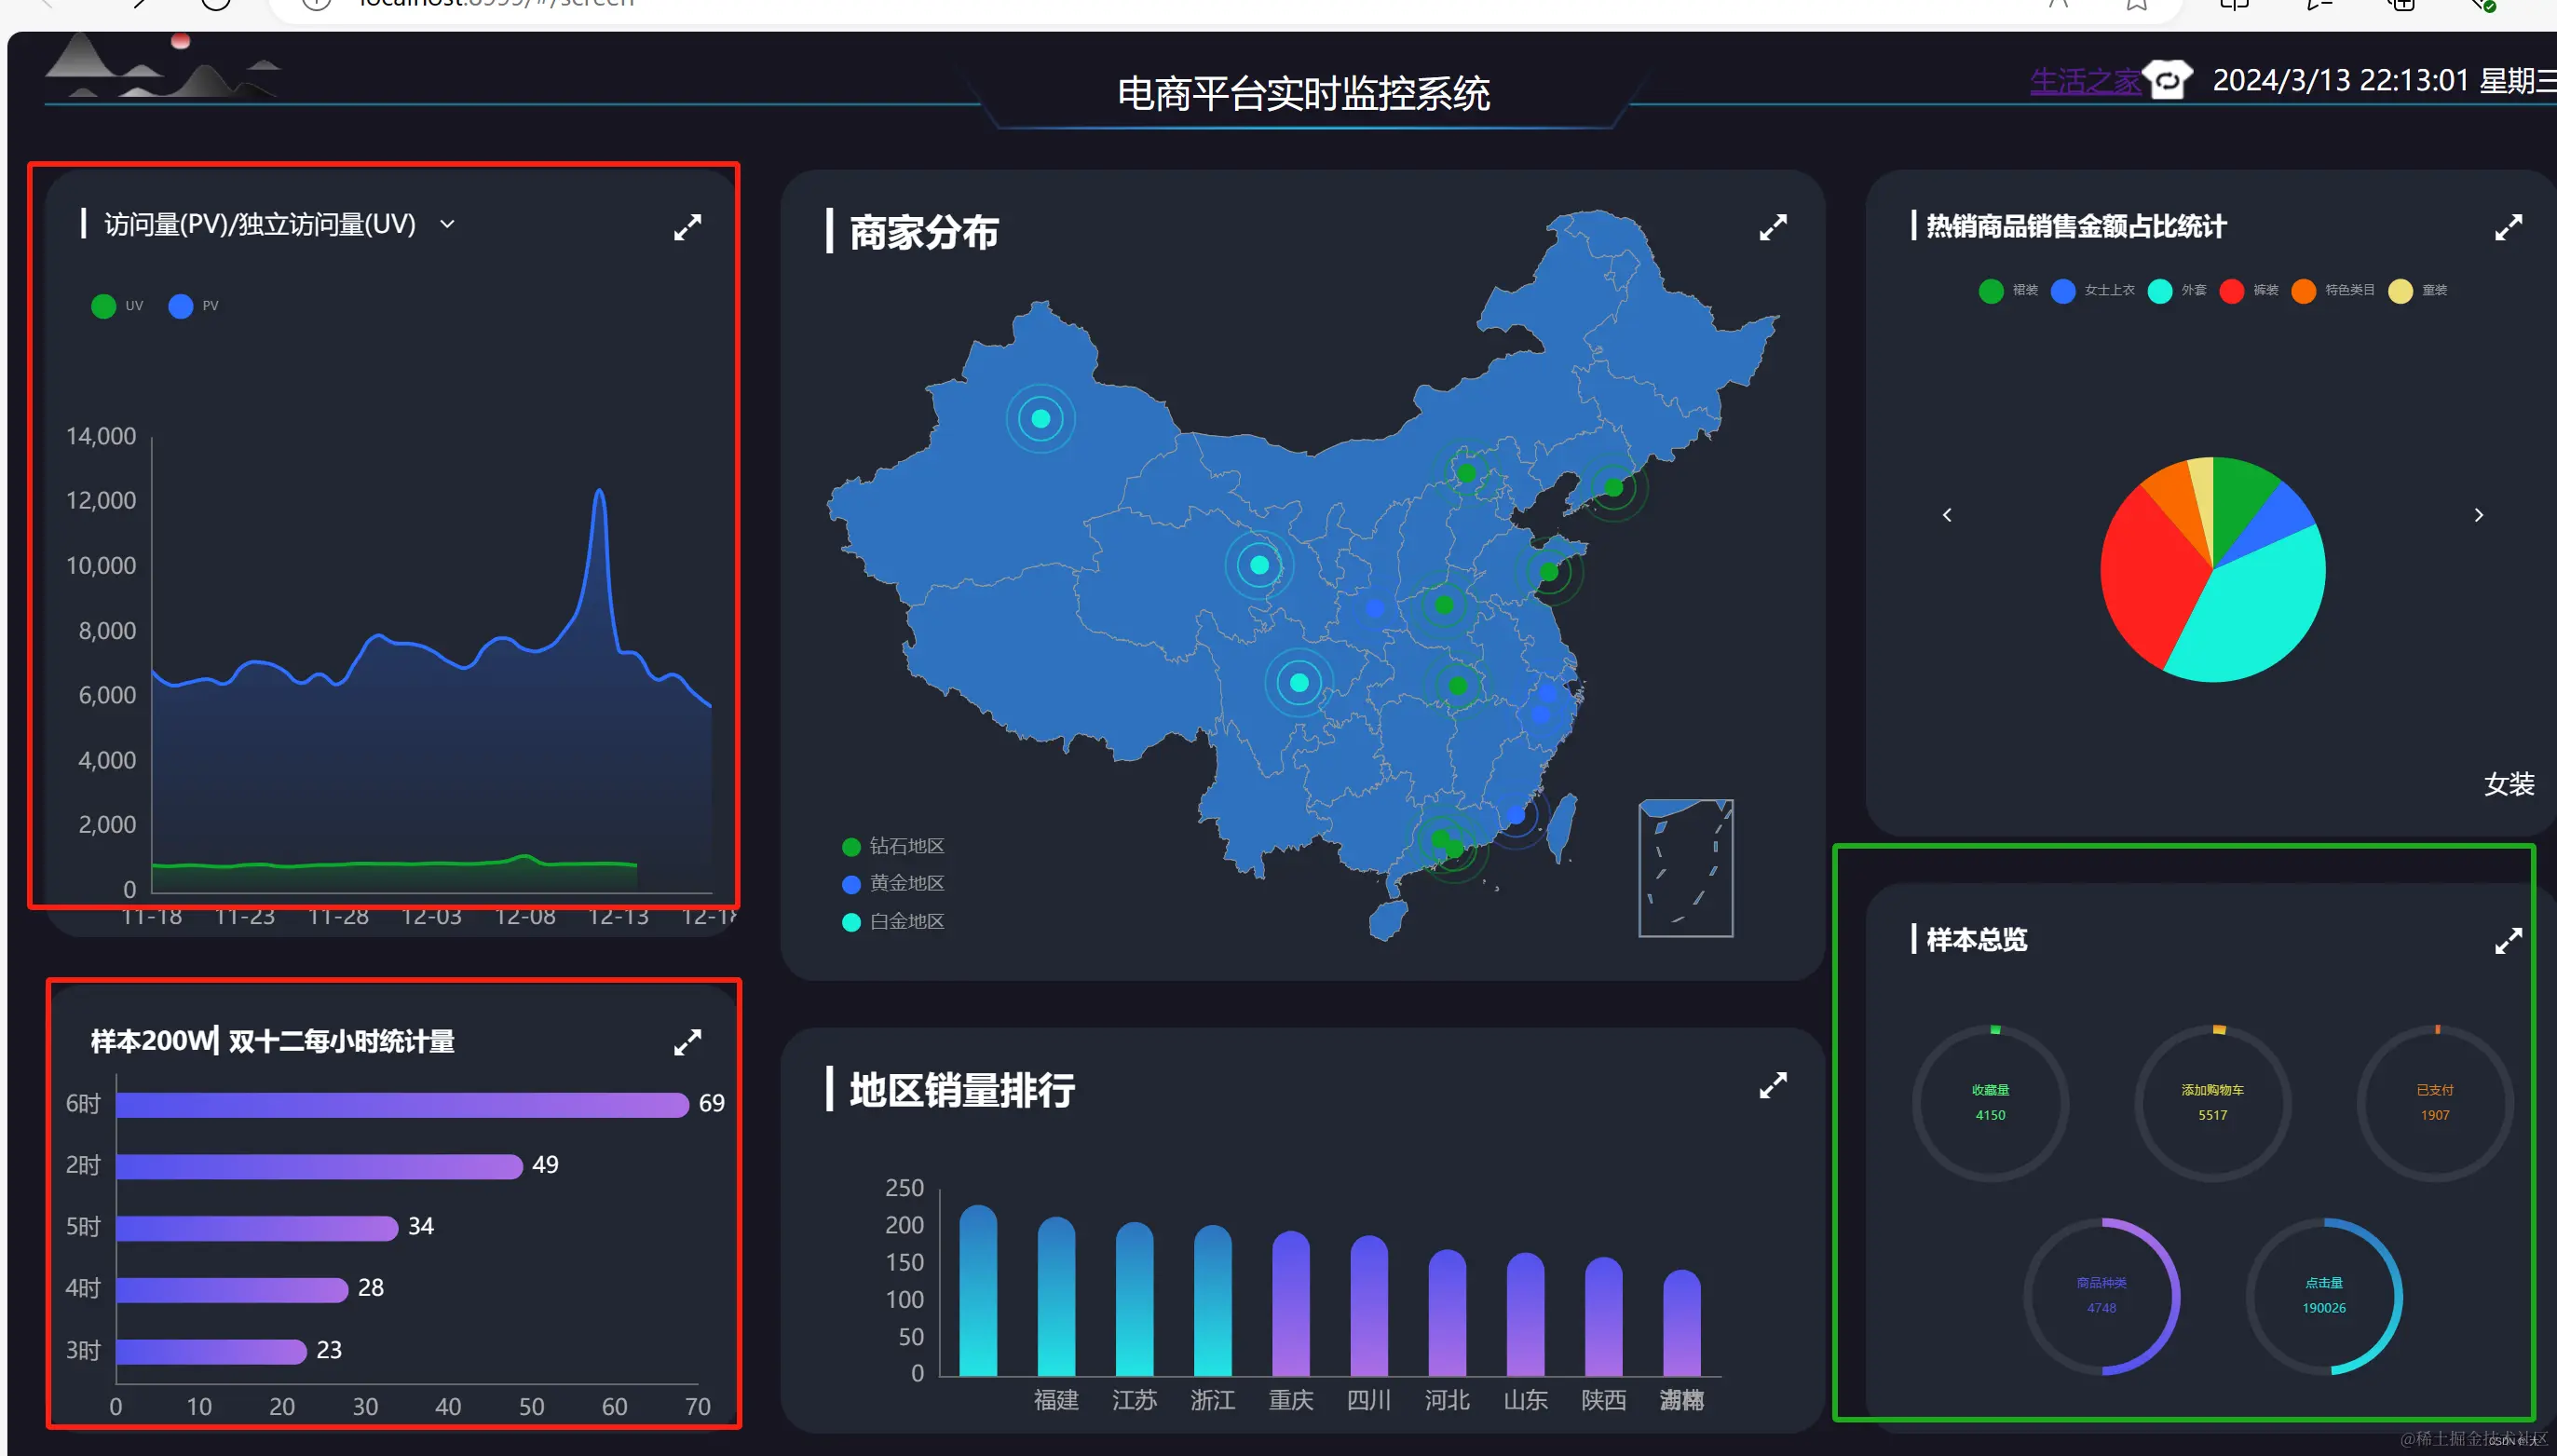Viewport: 2557px width, 1456px height.
Task: Open the 访问量(PV)/独立访问量(UV) title dropdown arrow
Action: tap(447, 224)
